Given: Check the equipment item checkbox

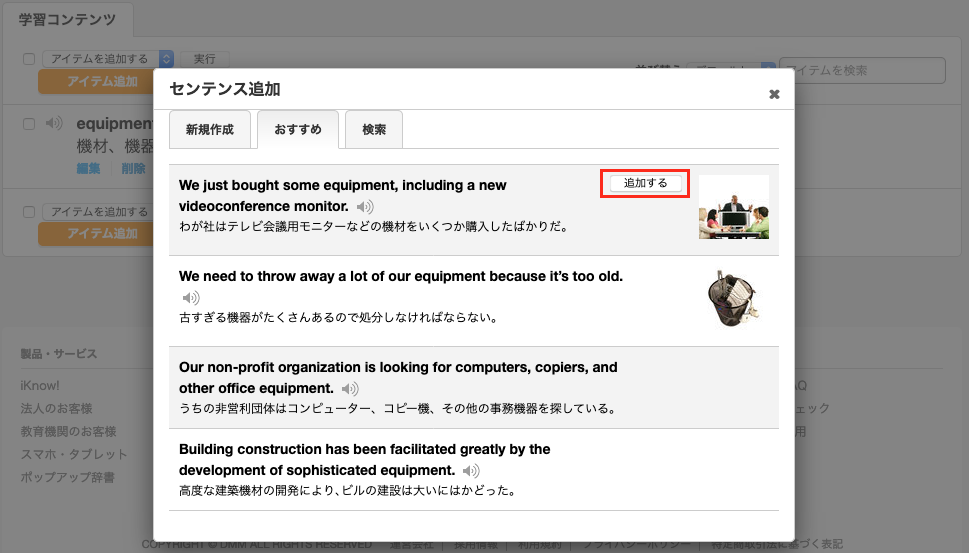Looking at the screenshot, I should (29, 124).
